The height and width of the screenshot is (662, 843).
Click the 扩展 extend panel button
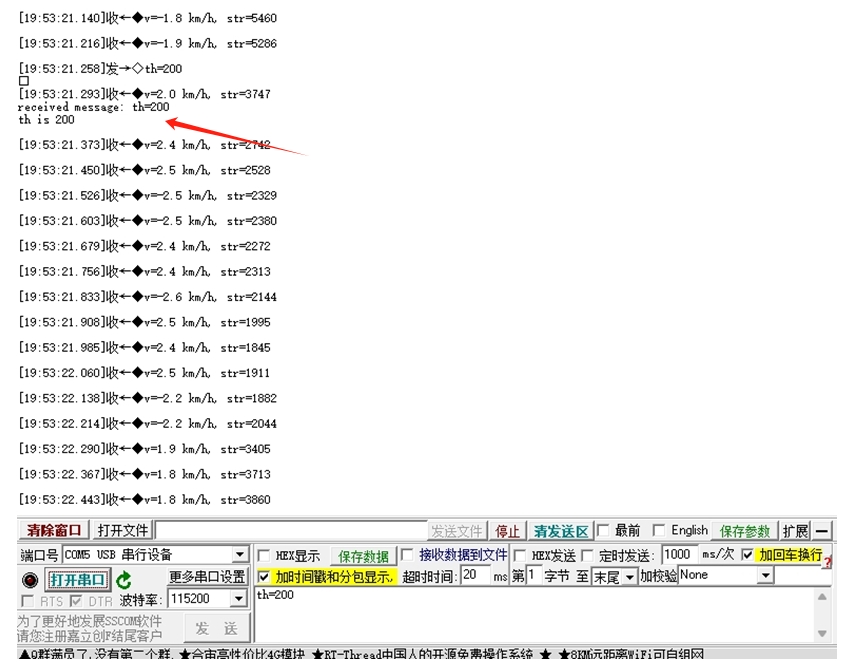click(795, 531)
